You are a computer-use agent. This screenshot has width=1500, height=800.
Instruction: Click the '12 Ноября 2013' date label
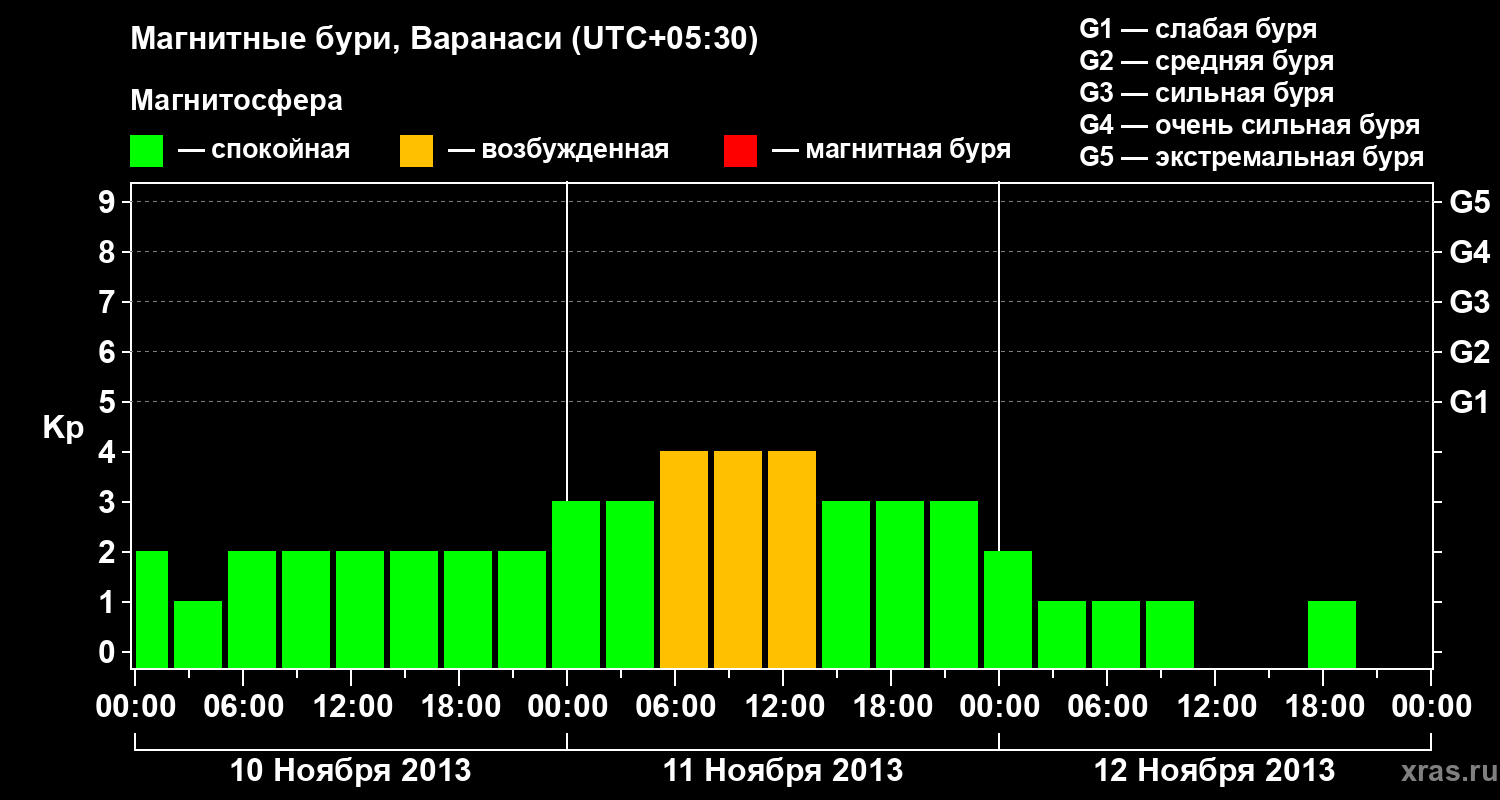coord(1215,771)
